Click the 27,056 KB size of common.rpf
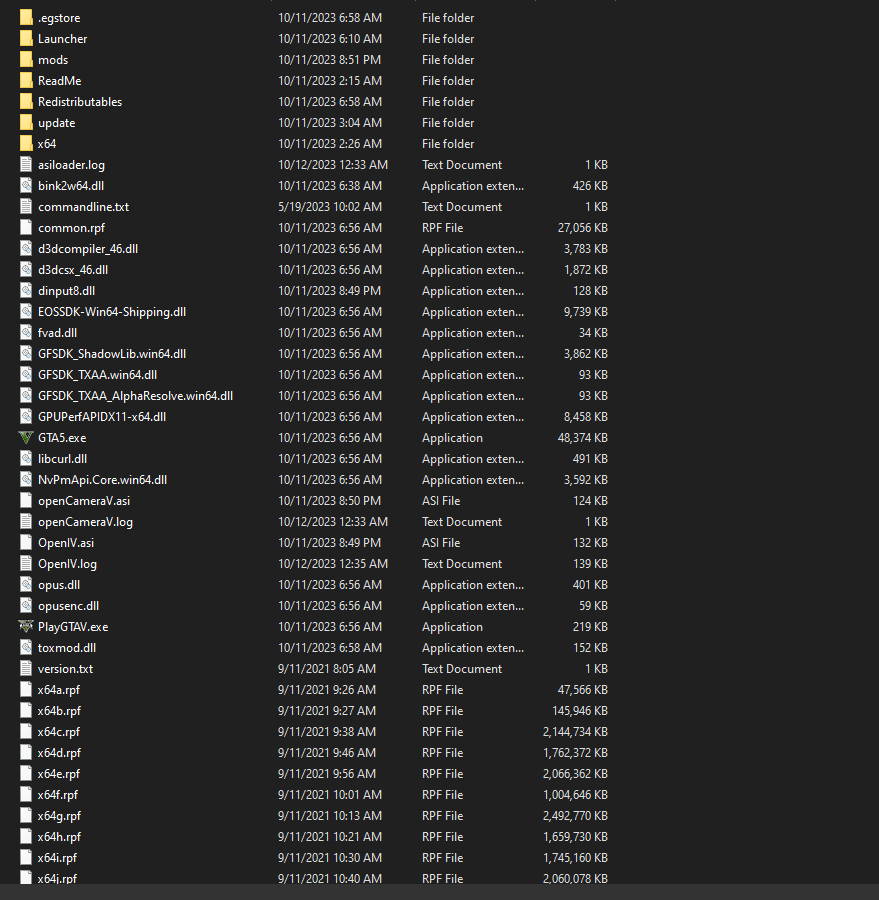The width and height of the screenshot is (879, 900). 582,228
